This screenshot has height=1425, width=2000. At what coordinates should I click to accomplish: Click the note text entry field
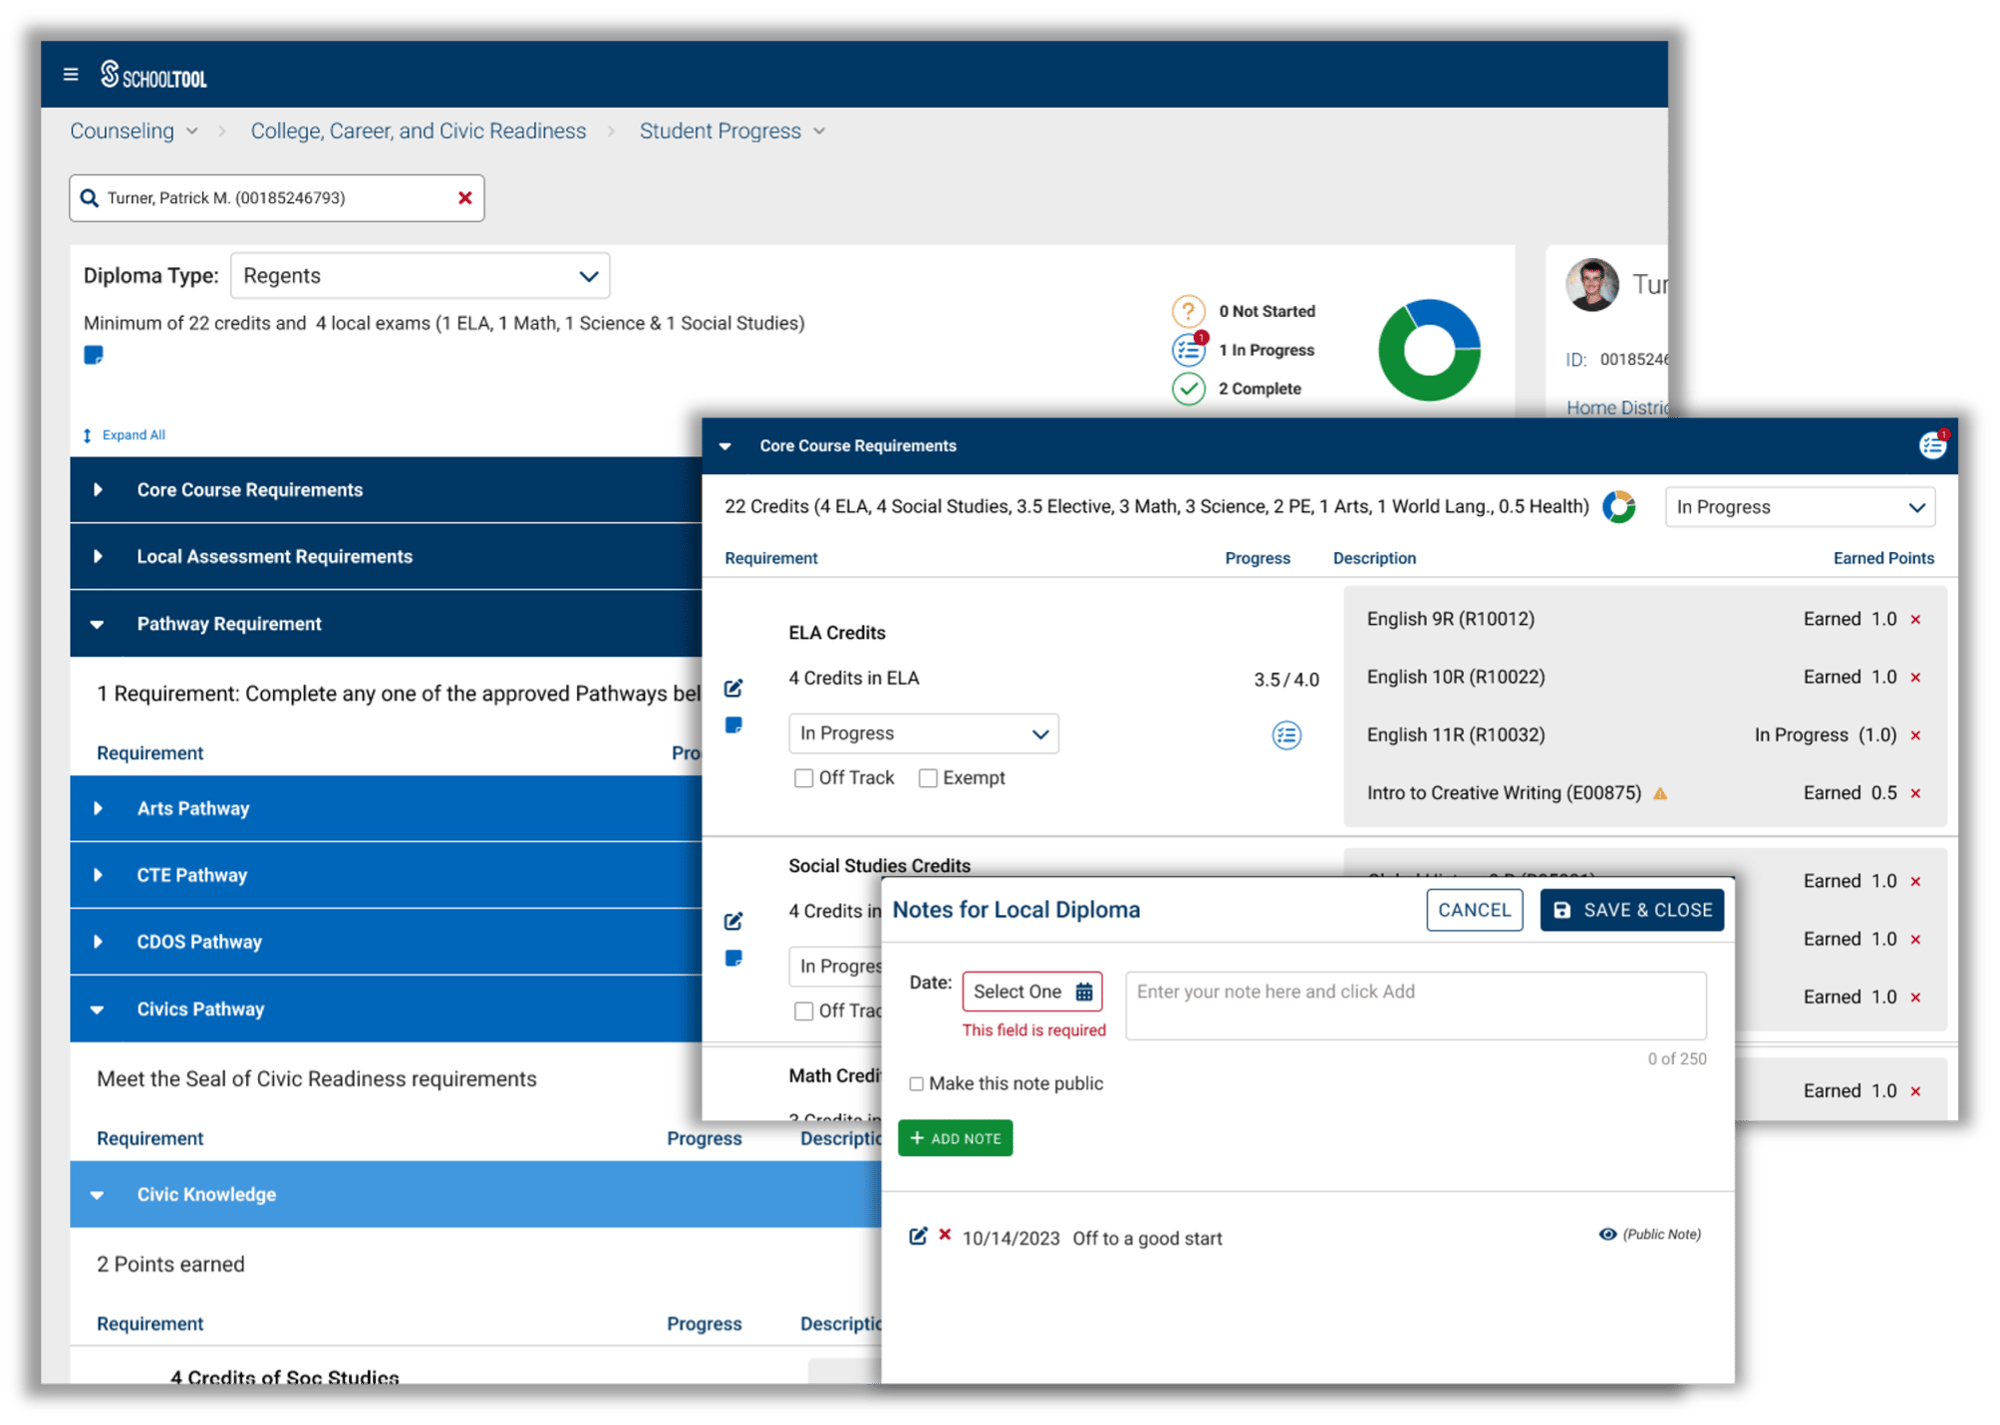(1415, 1005)
